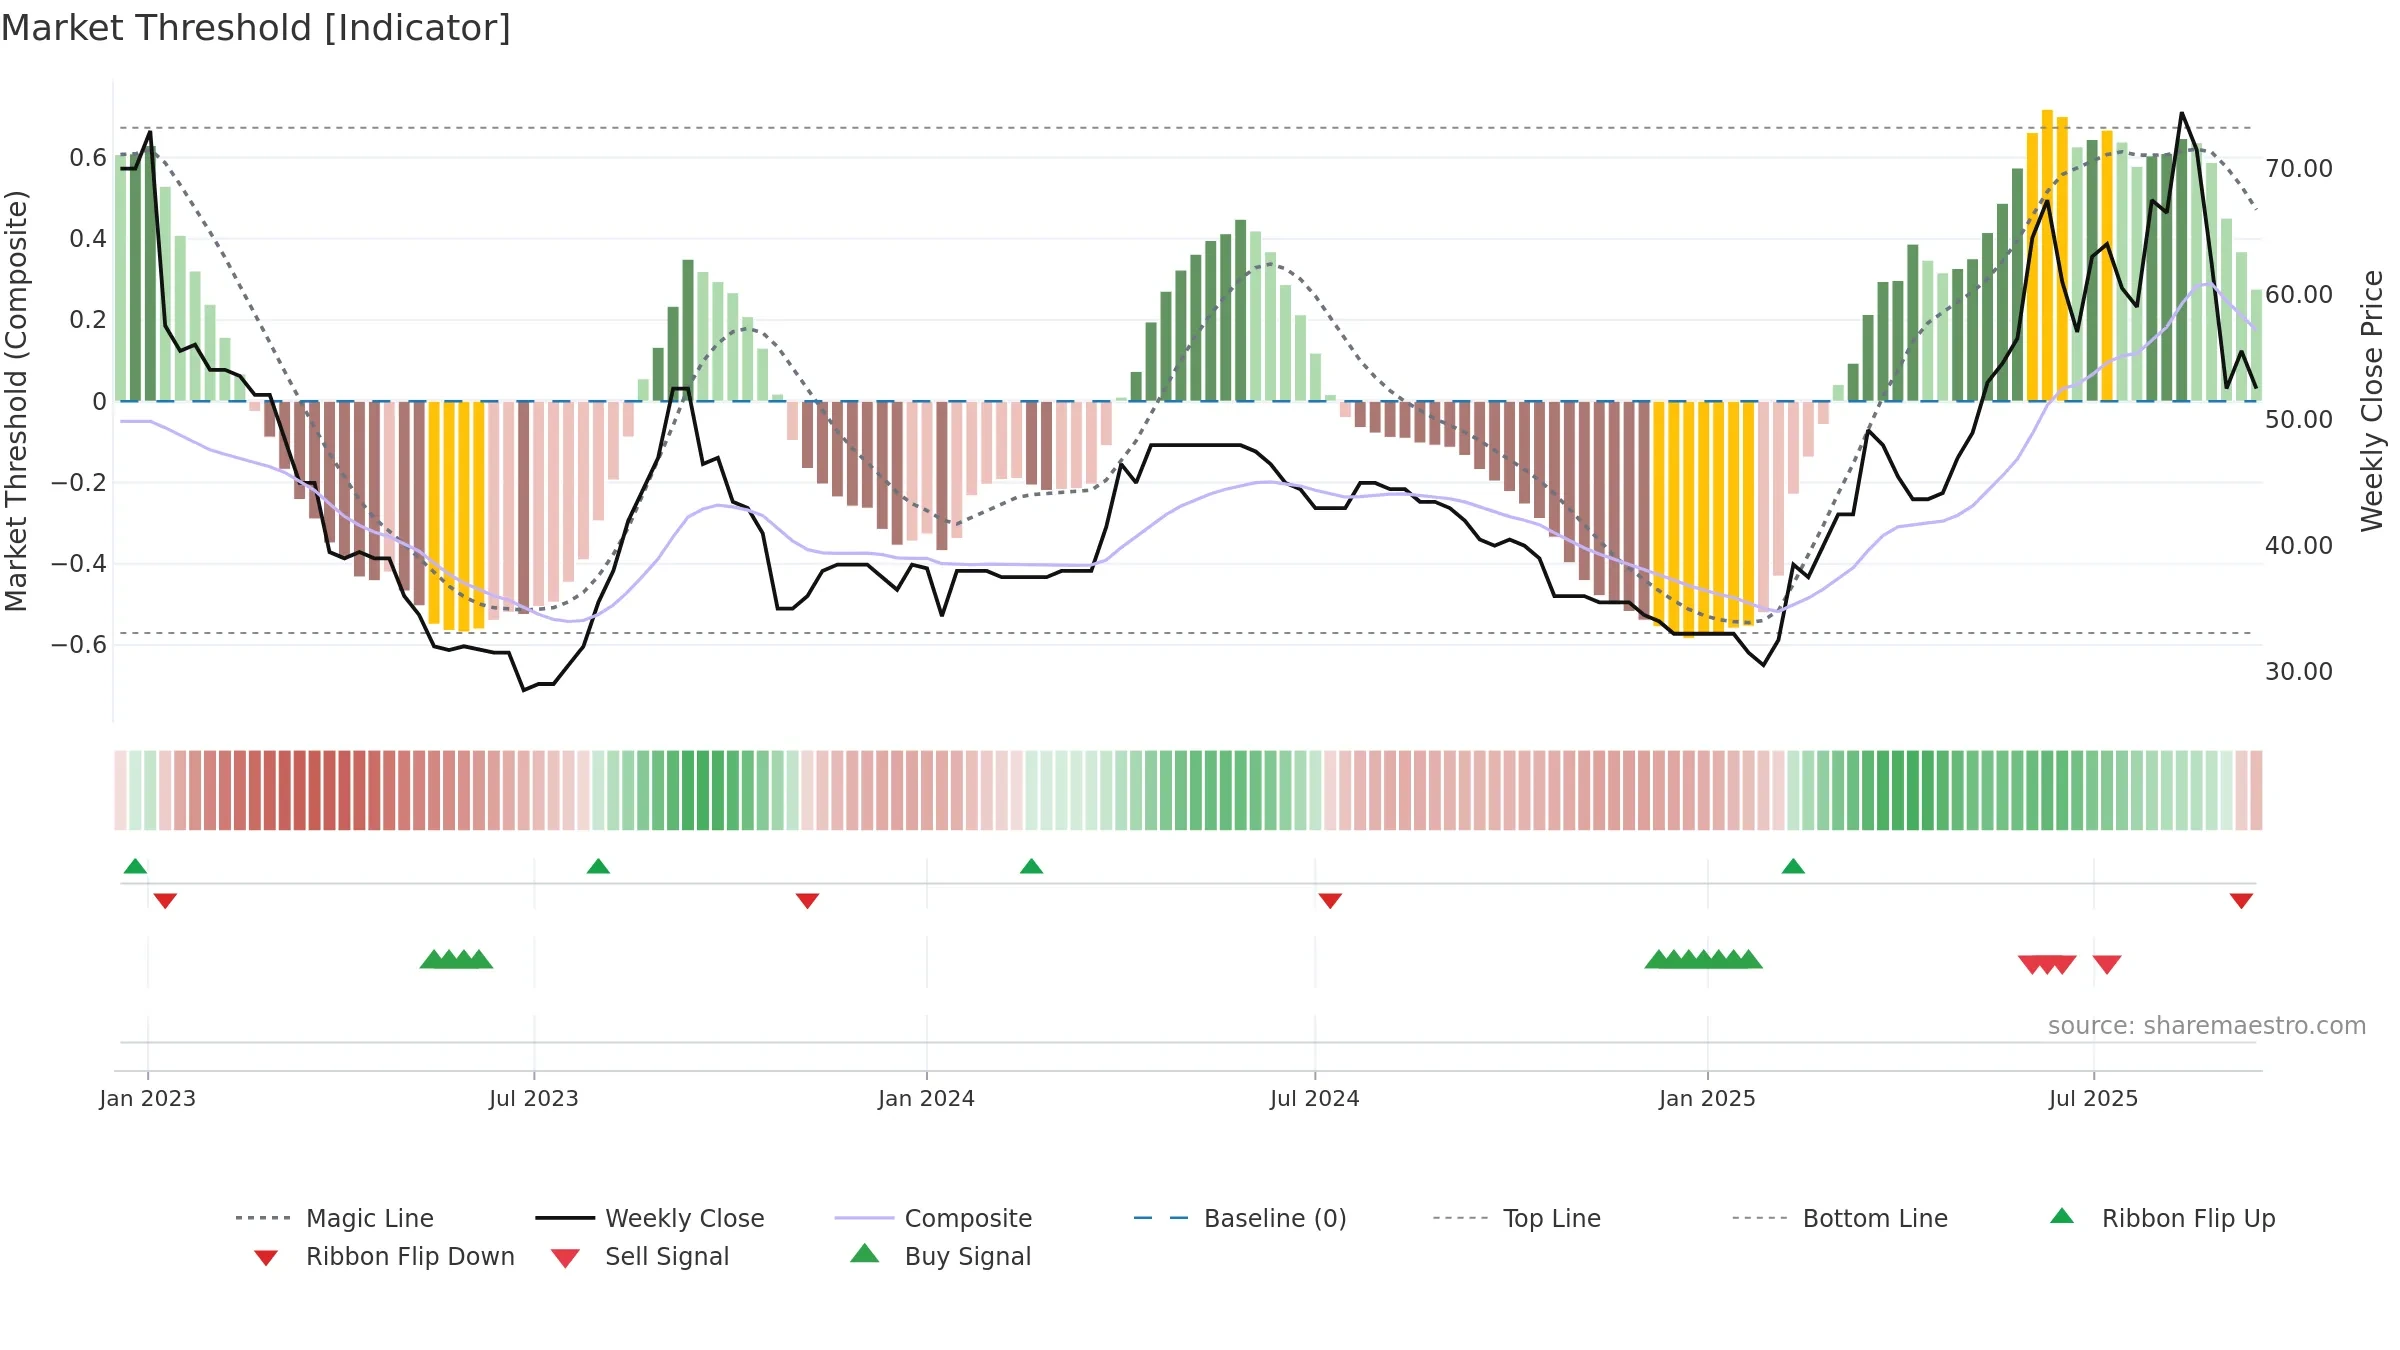Click the '0.2' composite axis tick

click(x=88, y=319)
